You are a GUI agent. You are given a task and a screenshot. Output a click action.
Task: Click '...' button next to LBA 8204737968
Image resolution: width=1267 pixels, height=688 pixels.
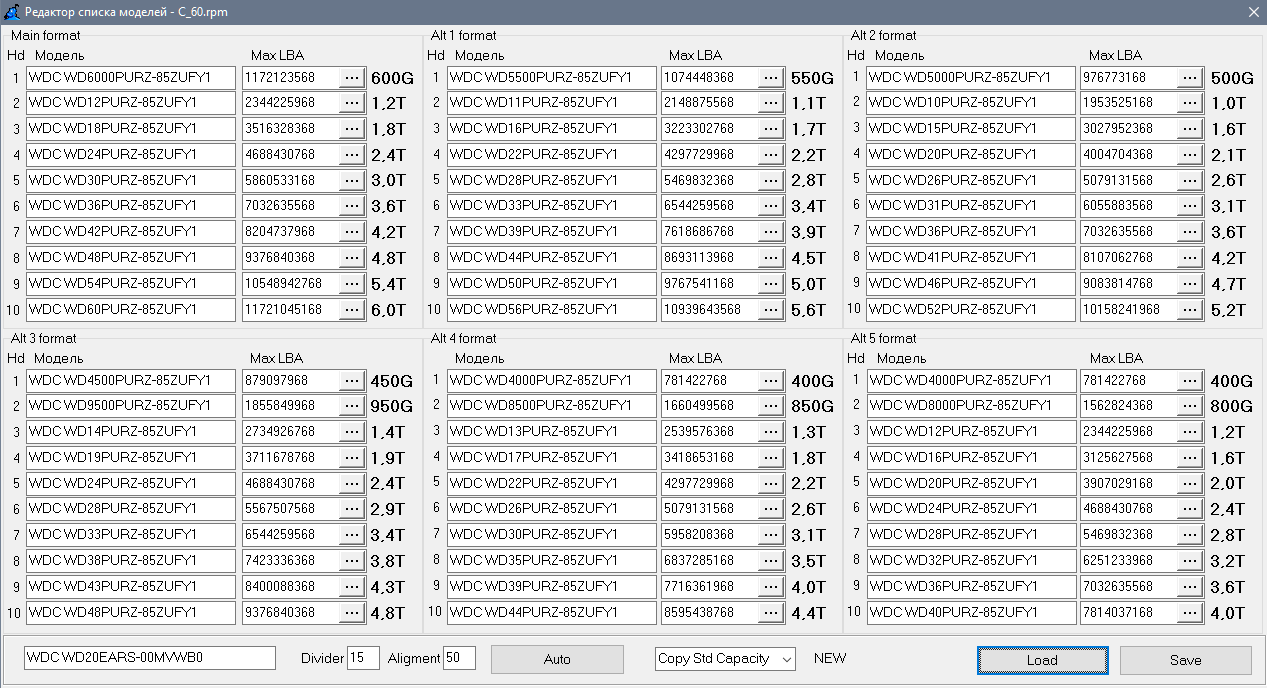coord(352,232)
